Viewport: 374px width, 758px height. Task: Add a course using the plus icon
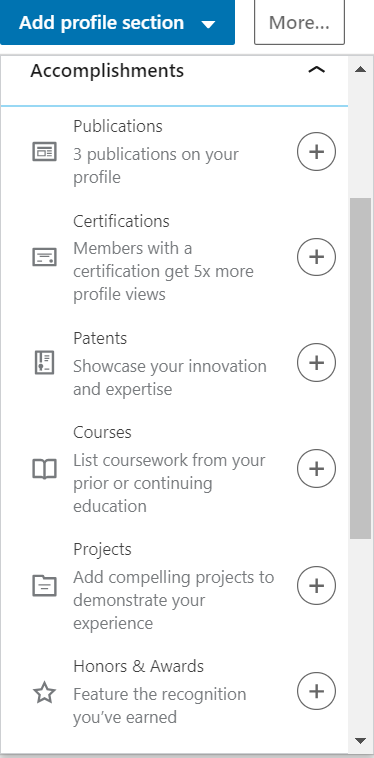tap(316, 468)
